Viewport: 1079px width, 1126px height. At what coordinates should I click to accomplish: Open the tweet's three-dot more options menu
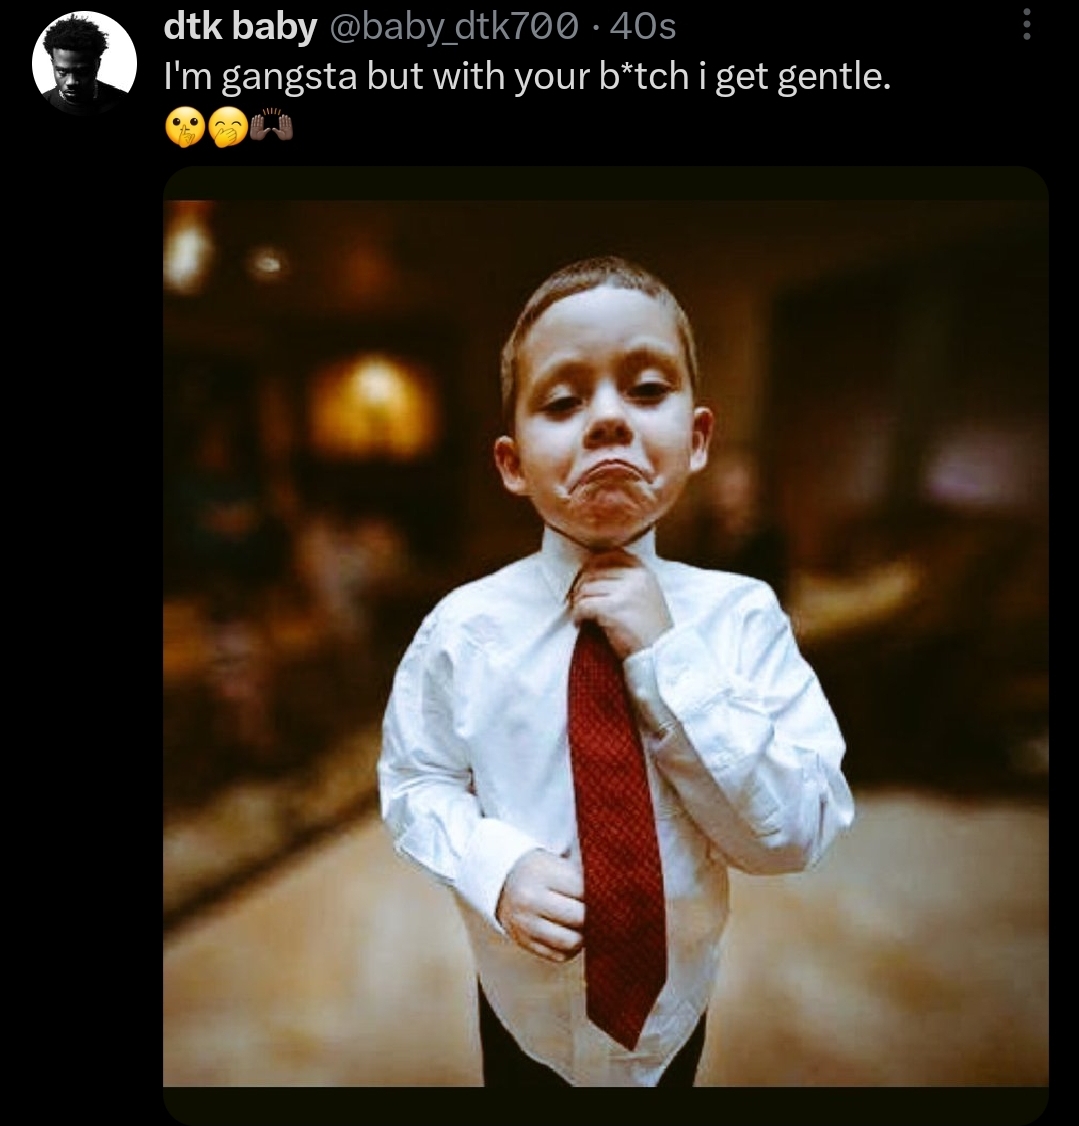1027,24
